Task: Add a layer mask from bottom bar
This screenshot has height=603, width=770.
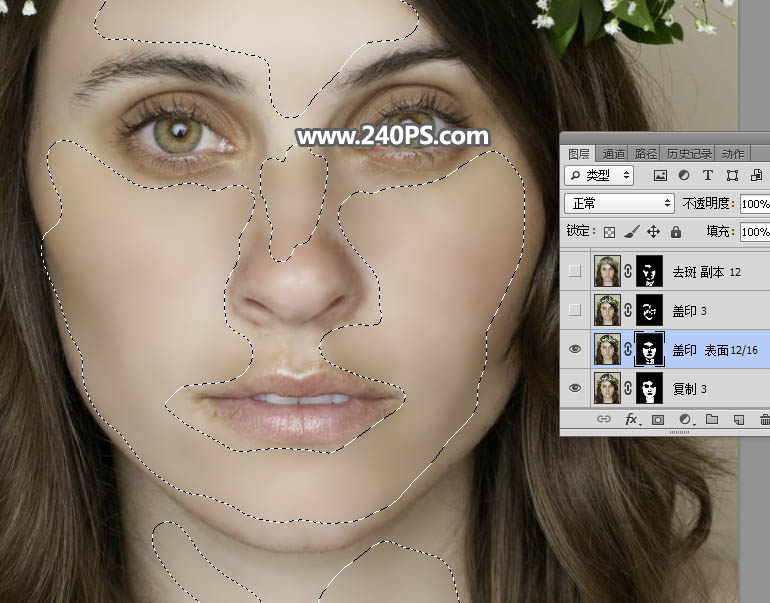Action: (x=658, y=420)
